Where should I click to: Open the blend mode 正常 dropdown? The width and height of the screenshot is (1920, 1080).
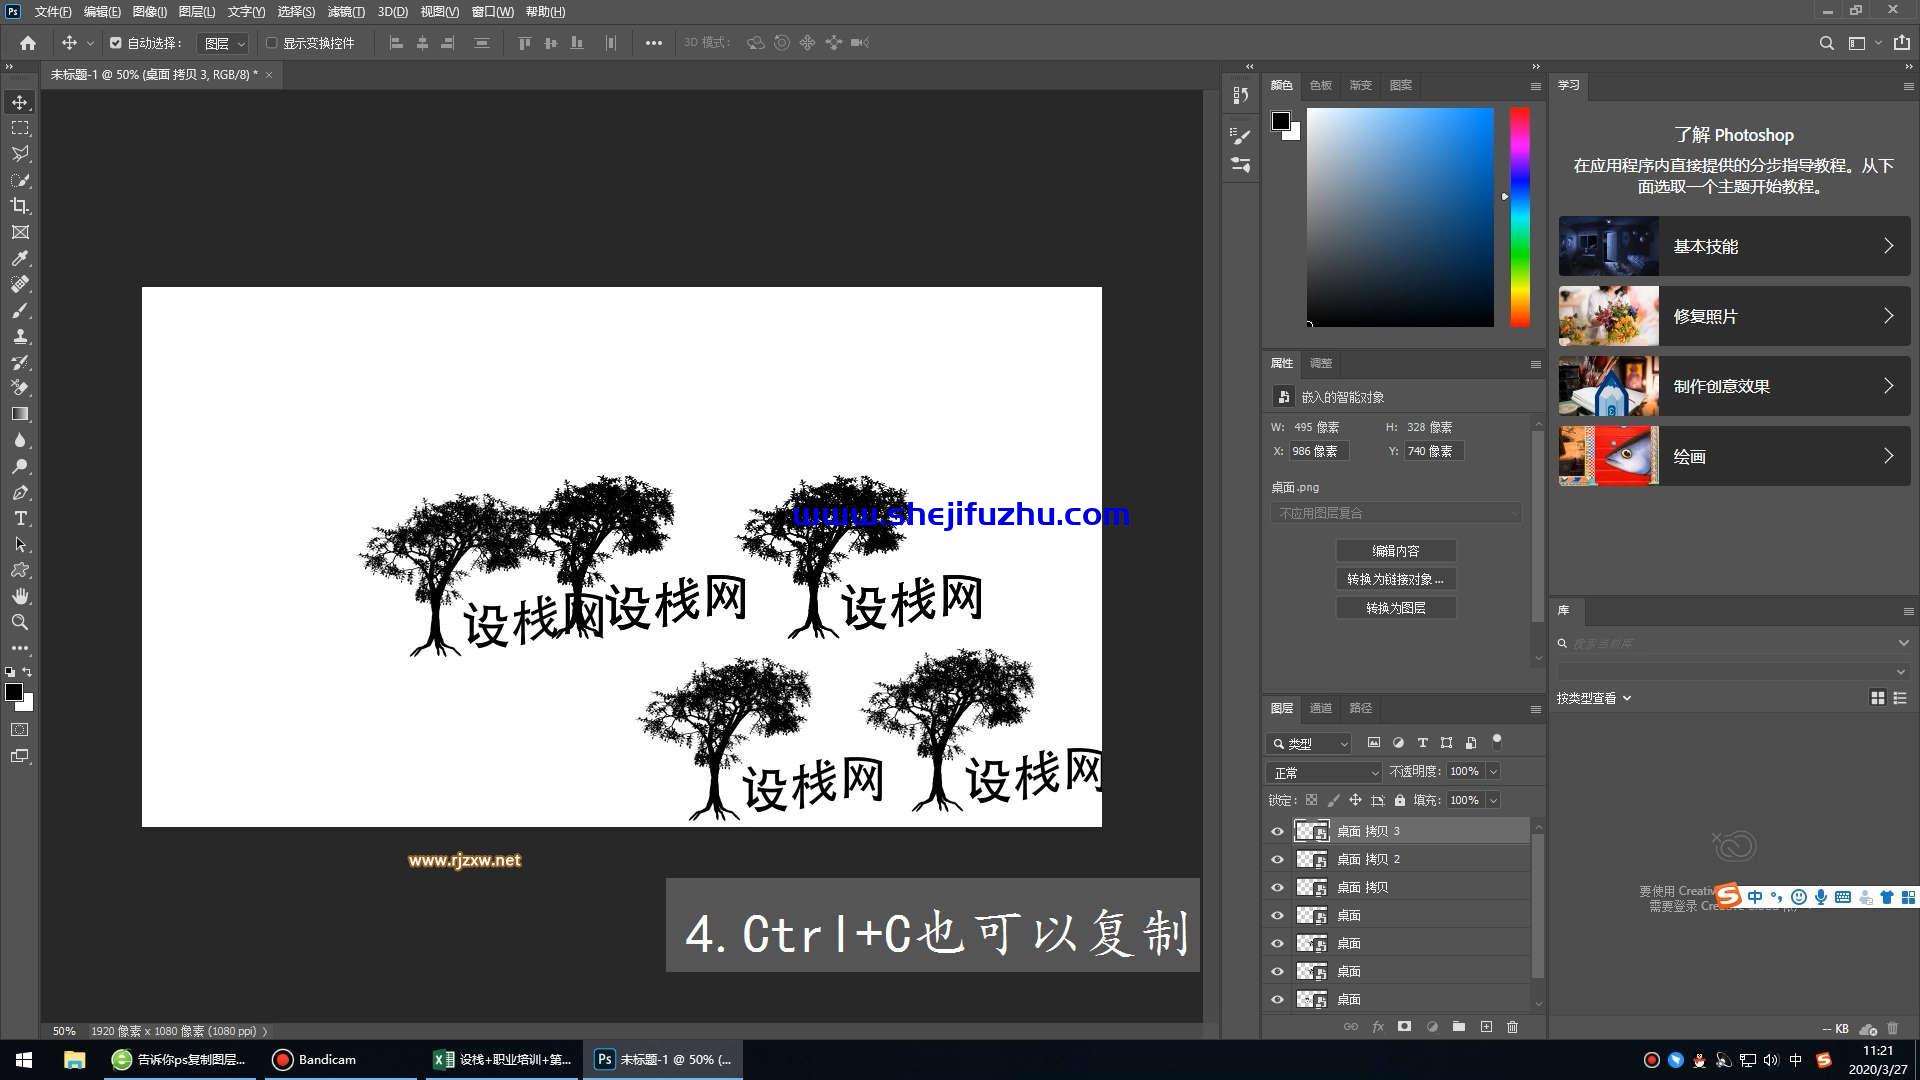1323,772
